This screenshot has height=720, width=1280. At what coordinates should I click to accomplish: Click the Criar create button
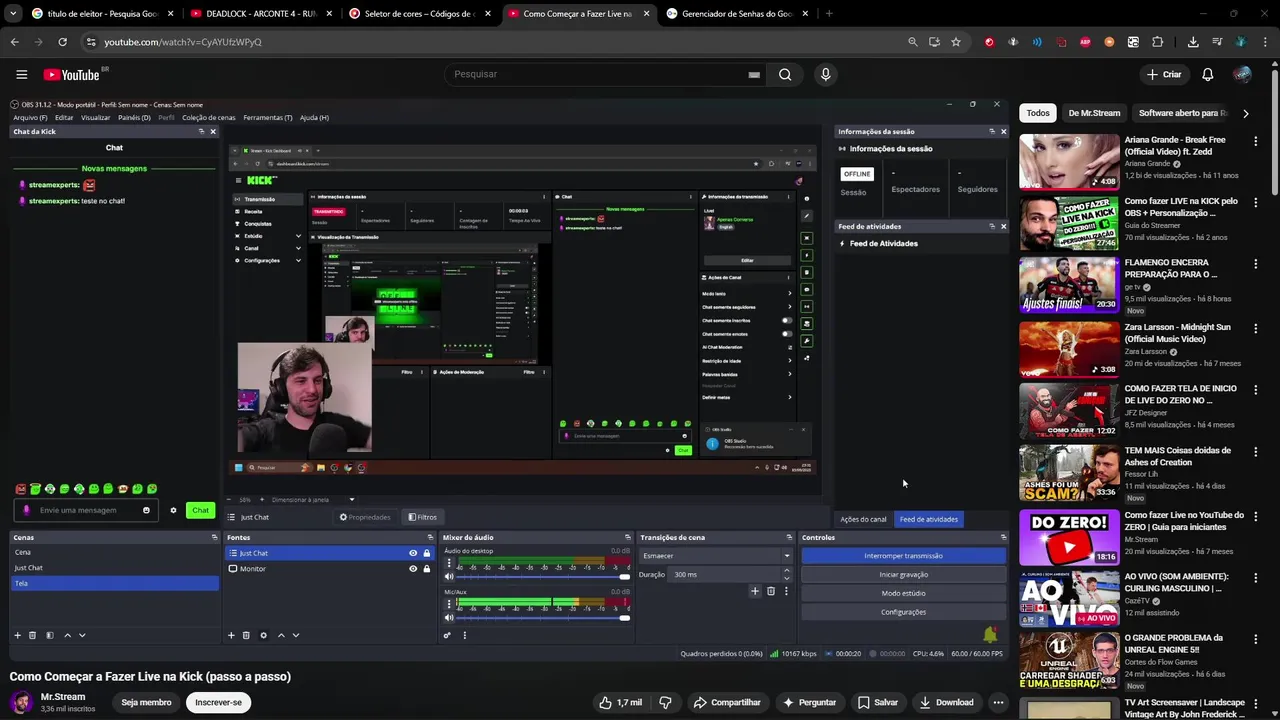pyautogui.click(x=1164, y=74)
